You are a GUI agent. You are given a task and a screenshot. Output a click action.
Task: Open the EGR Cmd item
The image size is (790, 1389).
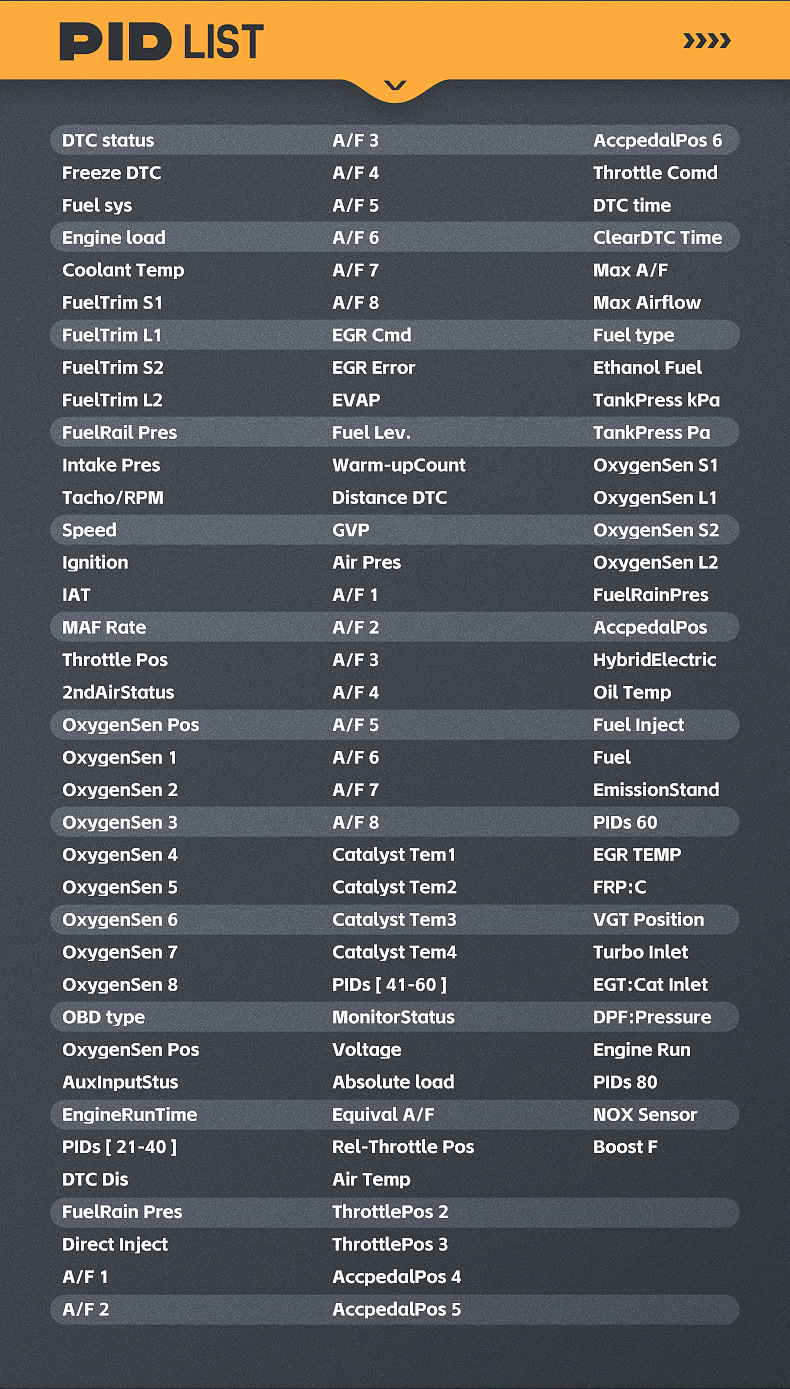[371, 335]
